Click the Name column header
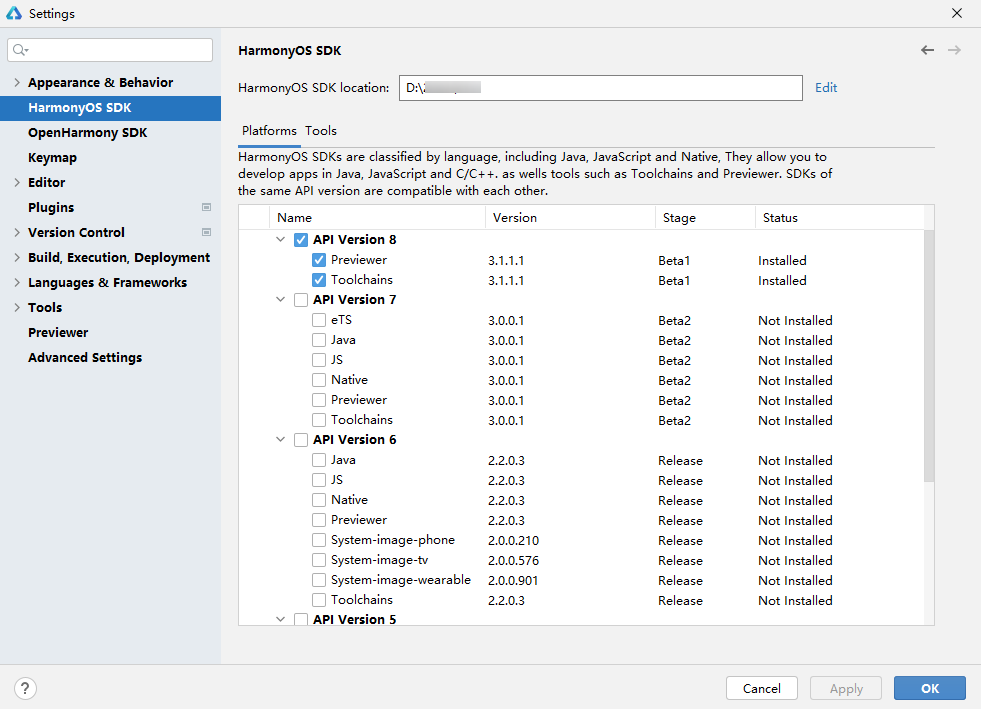This screenshot has width=981, height=709. [x=377, y=218]
